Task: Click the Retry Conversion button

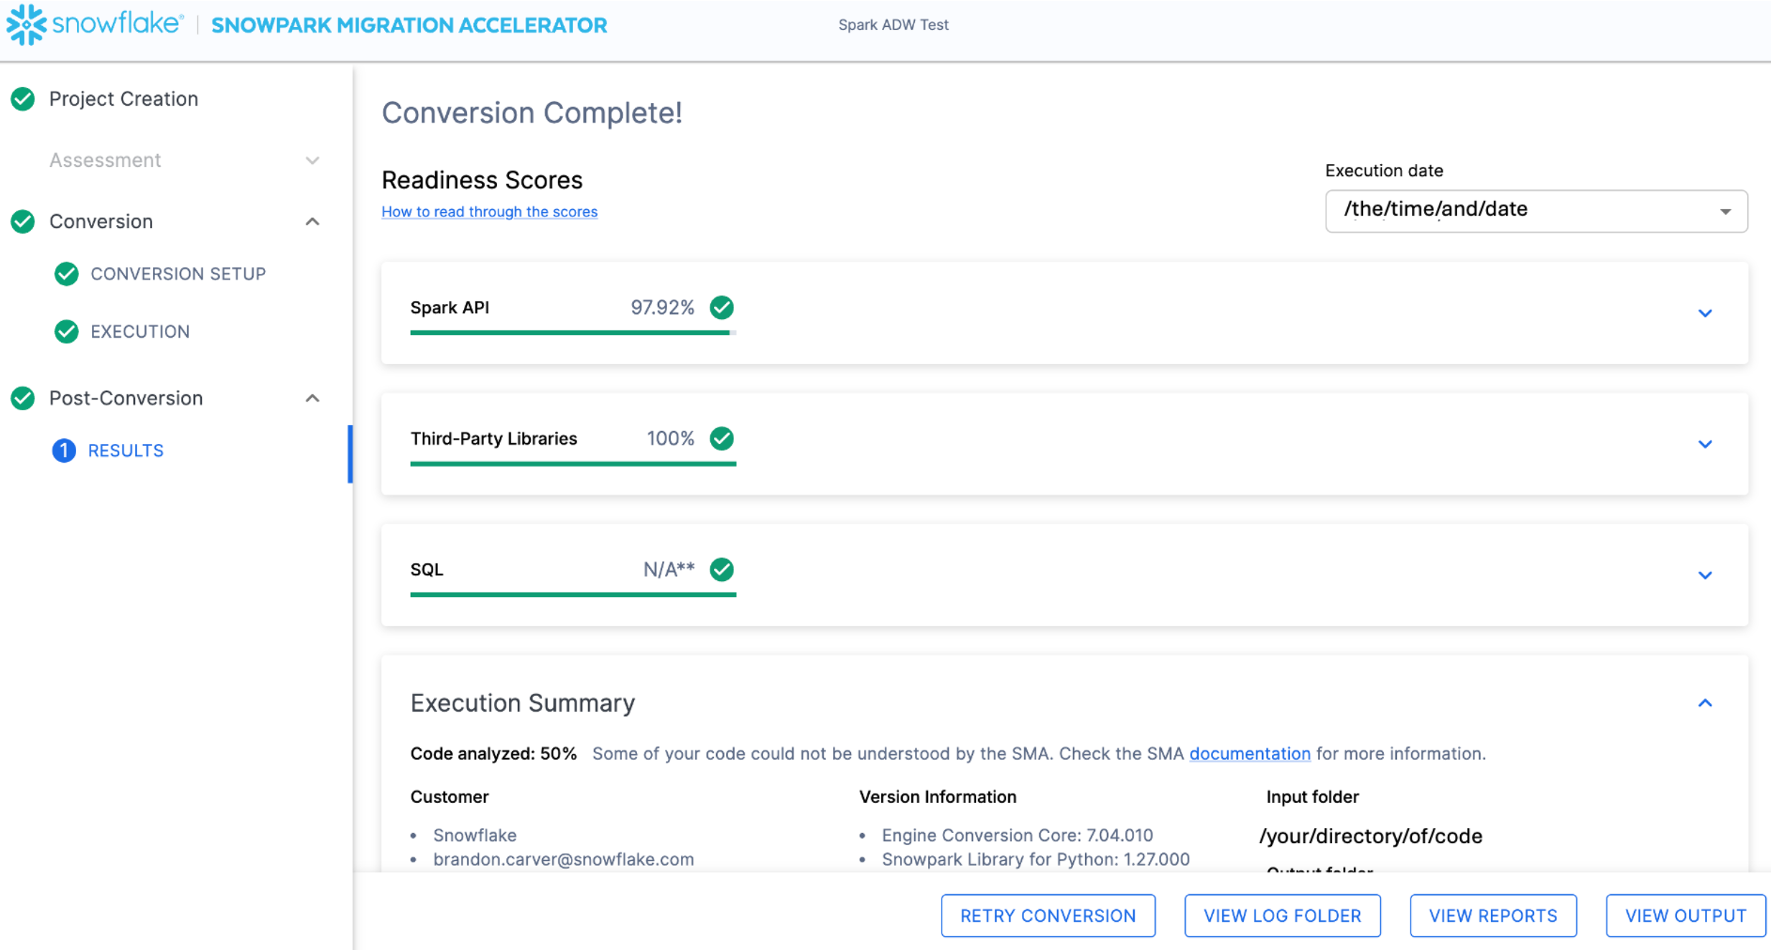Action: [1048, 915]
